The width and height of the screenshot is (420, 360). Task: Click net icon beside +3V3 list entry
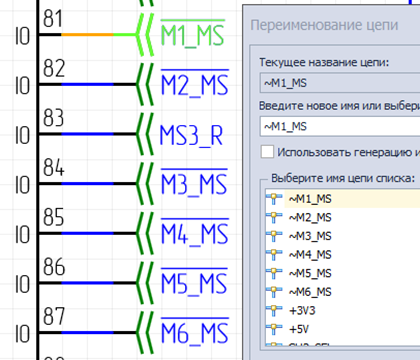[x=274, y=311]
